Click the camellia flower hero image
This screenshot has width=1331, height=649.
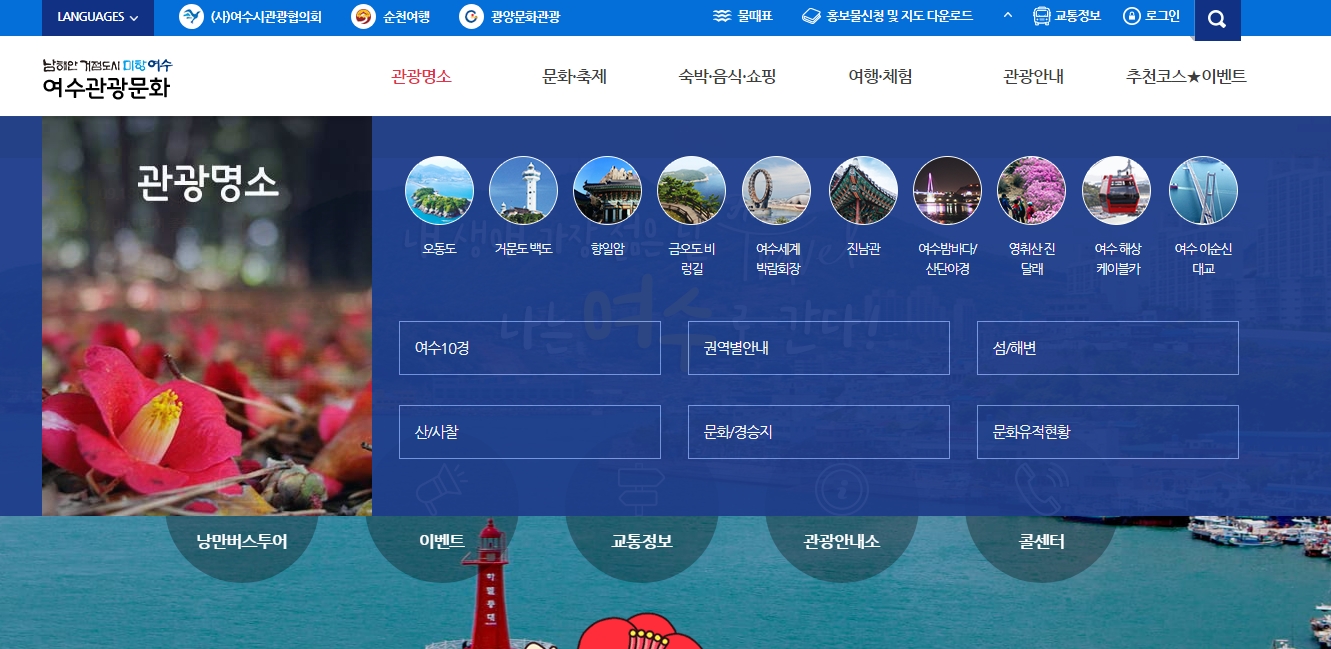205,315
